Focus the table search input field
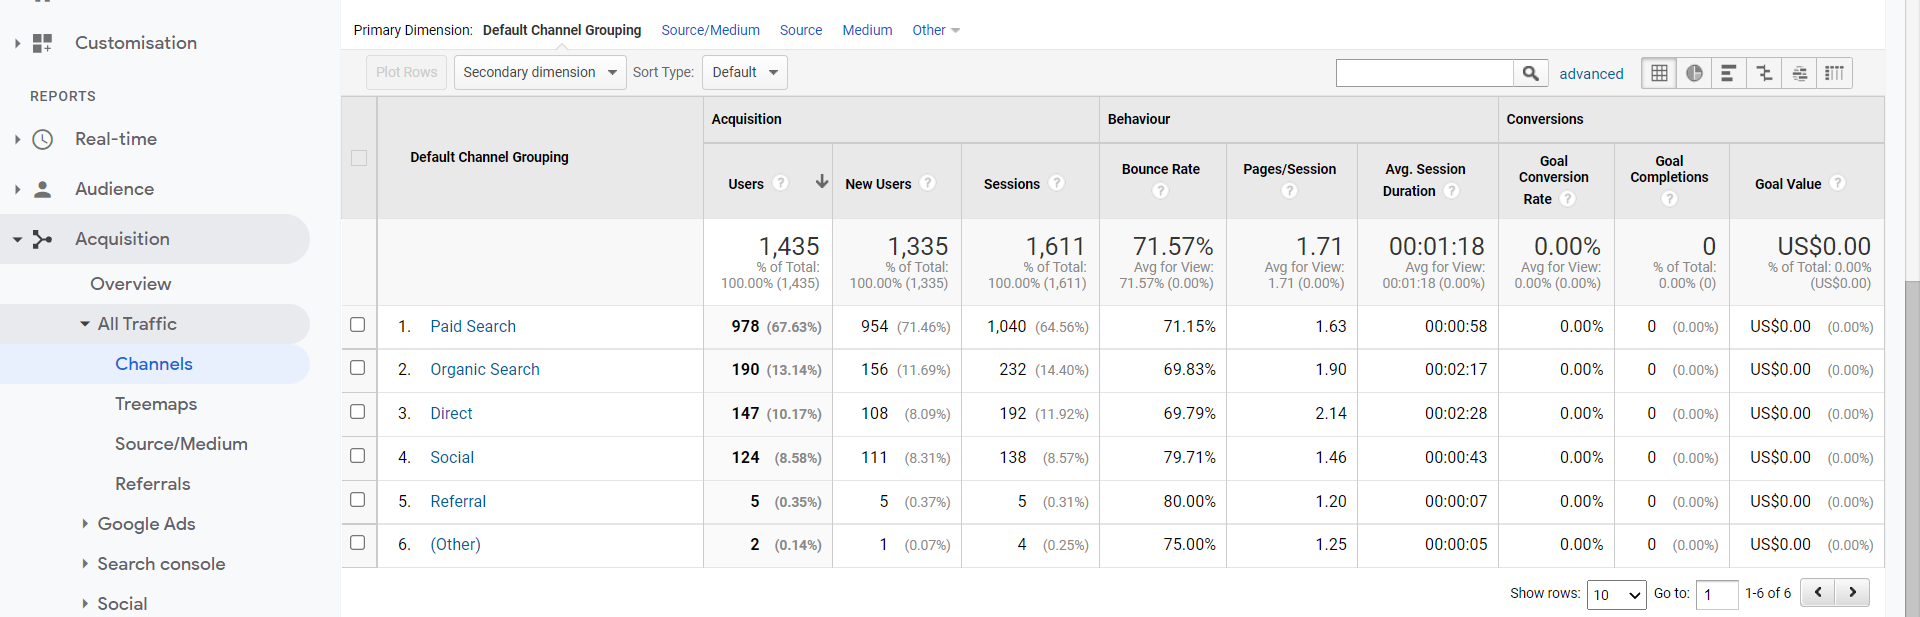The width and height of the screenshot is (1920, 617). (1424, 73)
